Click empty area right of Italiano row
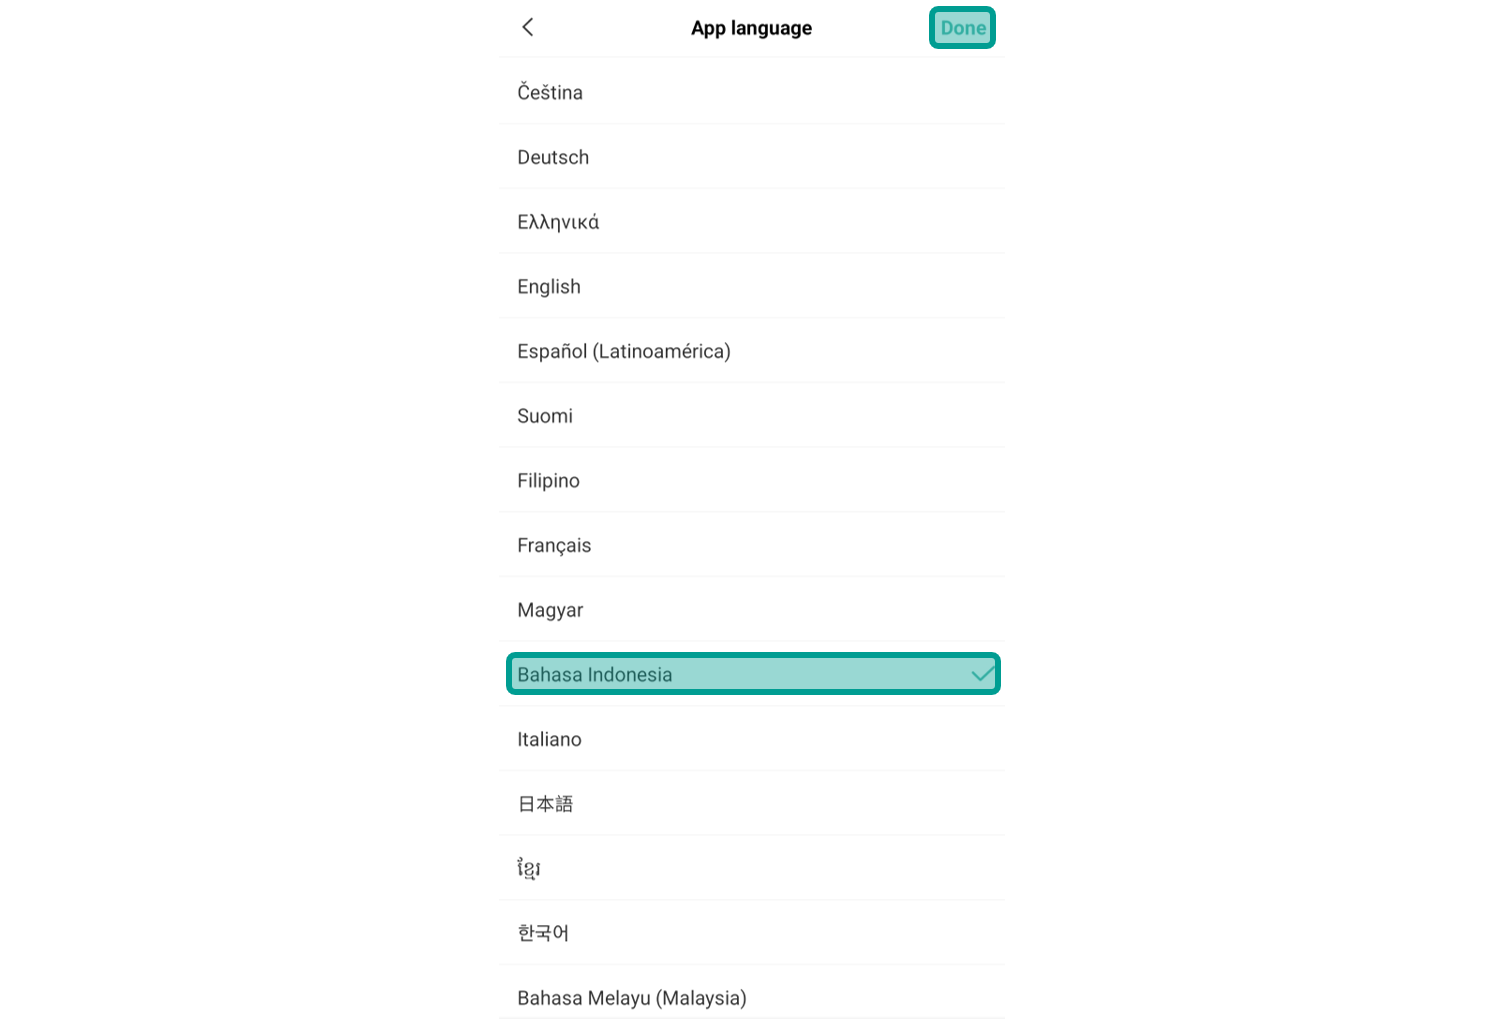1504x1019 pixels. tap(800, 739)
